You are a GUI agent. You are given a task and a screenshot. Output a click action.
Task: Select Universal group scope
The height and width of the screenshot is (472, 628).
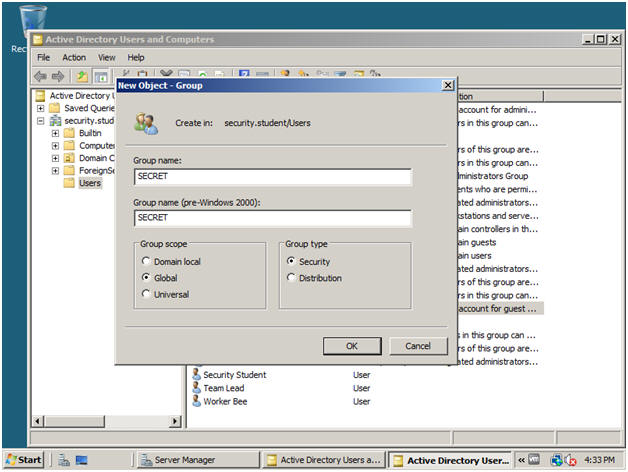coord(146,294)
